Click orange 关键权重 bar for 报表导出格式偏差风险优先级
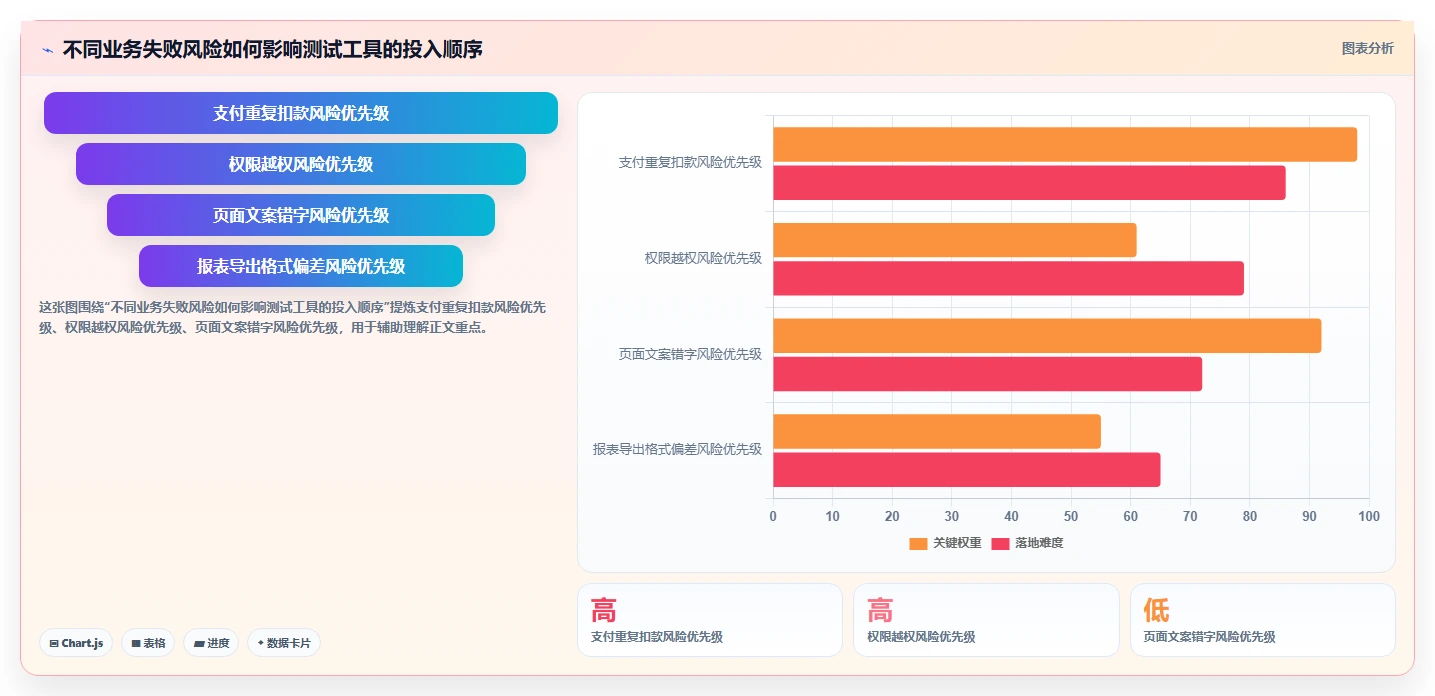Image resolution: width=1435 pixels, height=696 pixels. click(x=937, y=431)
